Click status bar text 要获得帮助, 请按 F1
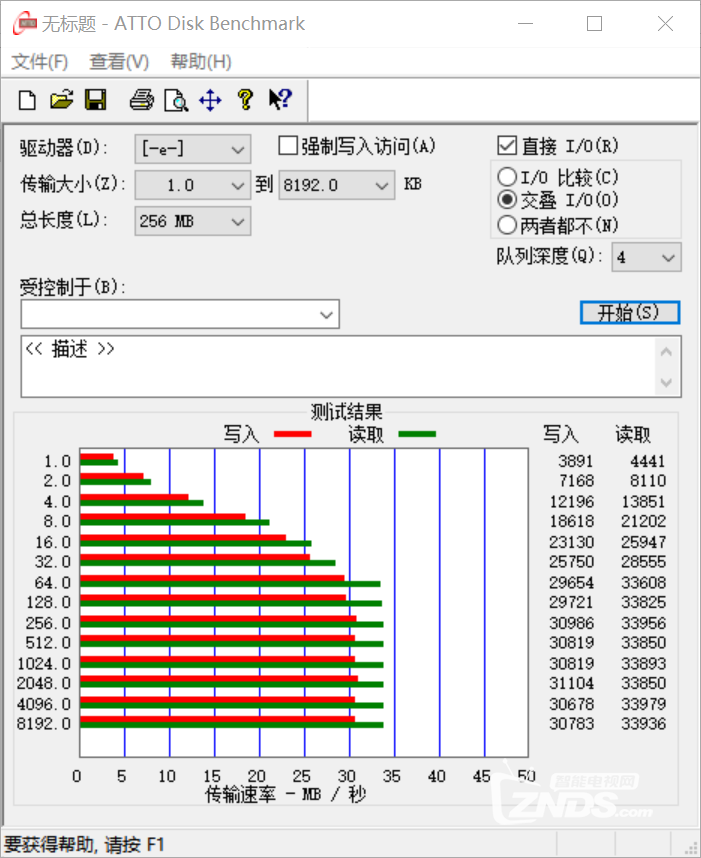The image size is (701, 858). click(x=84, y=844)
